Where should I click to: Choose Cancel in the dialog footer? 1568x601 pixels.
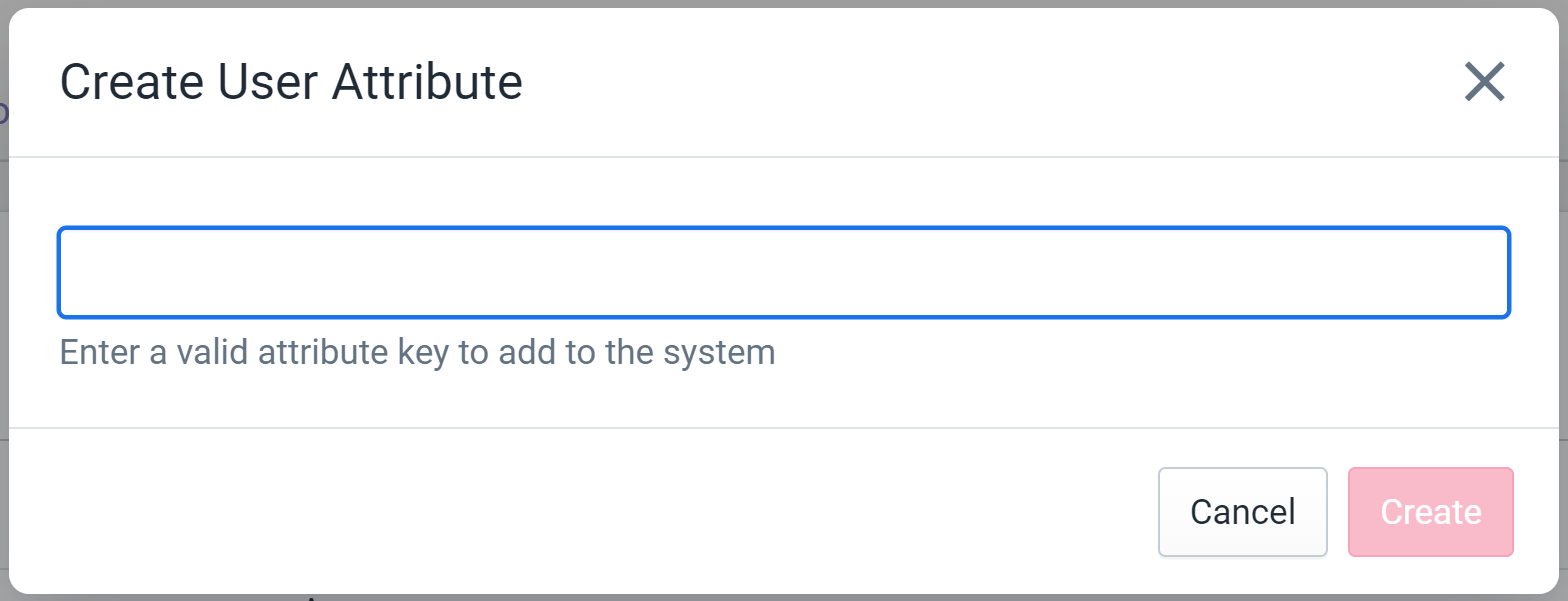[x=1243, y=512]
